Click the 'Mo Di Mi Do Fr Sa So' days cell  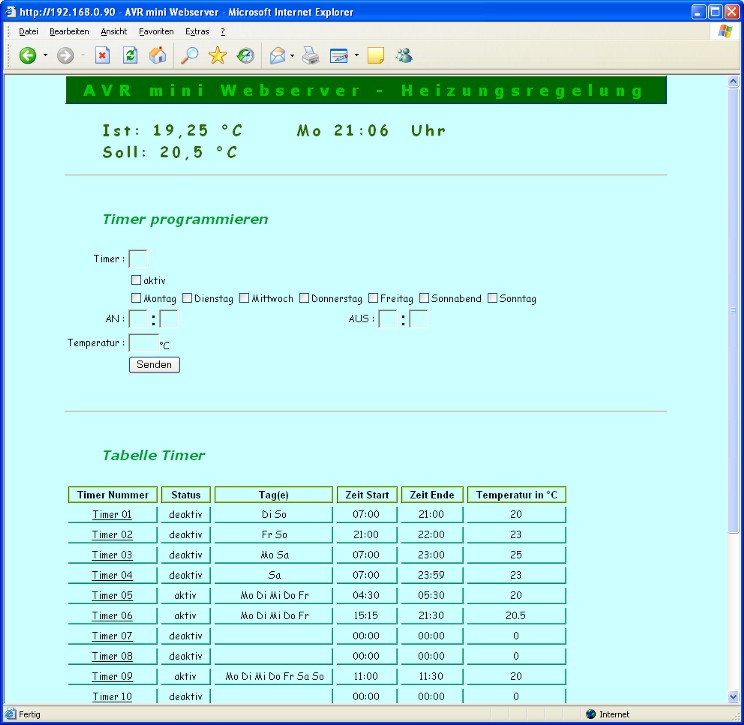tap(274, 676)
